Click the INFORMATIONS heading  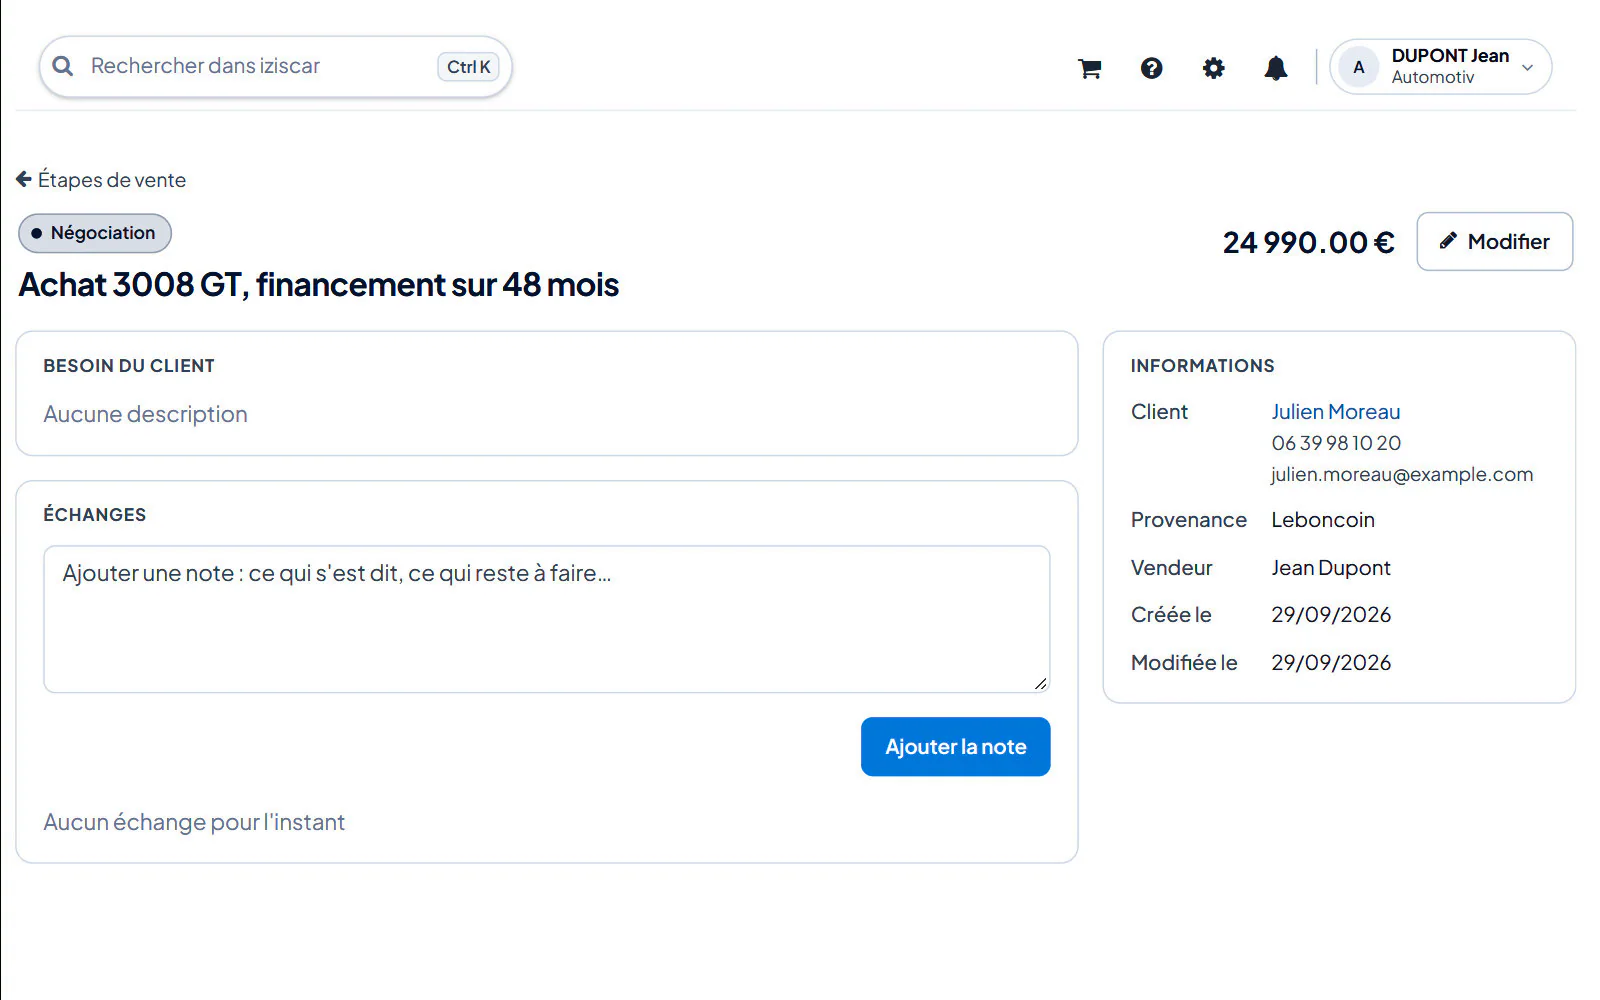1202,366
